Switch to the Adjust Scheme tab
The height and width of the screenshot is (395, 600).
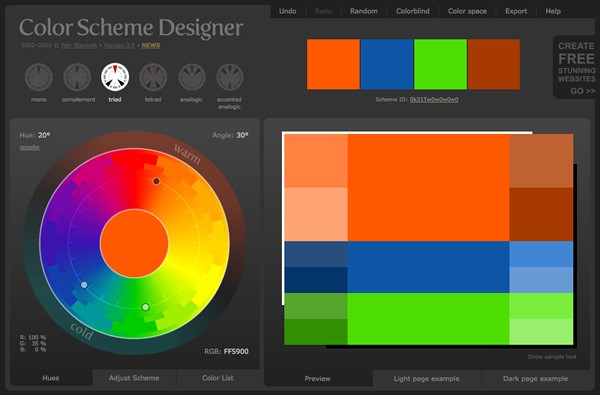click(x=134, y=378)
